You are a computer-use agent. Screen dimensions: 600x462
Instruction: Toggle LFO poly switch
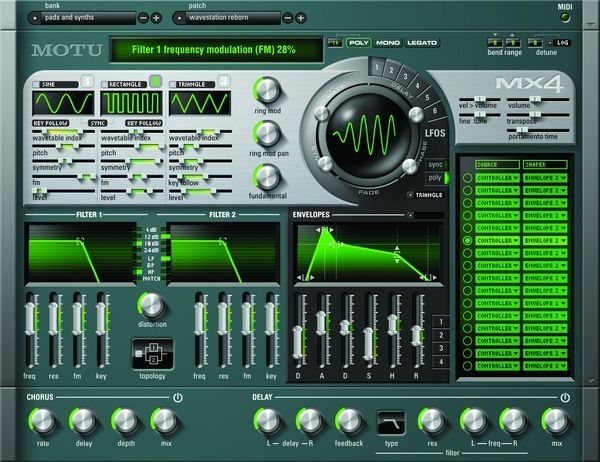[x=438, y=178]
